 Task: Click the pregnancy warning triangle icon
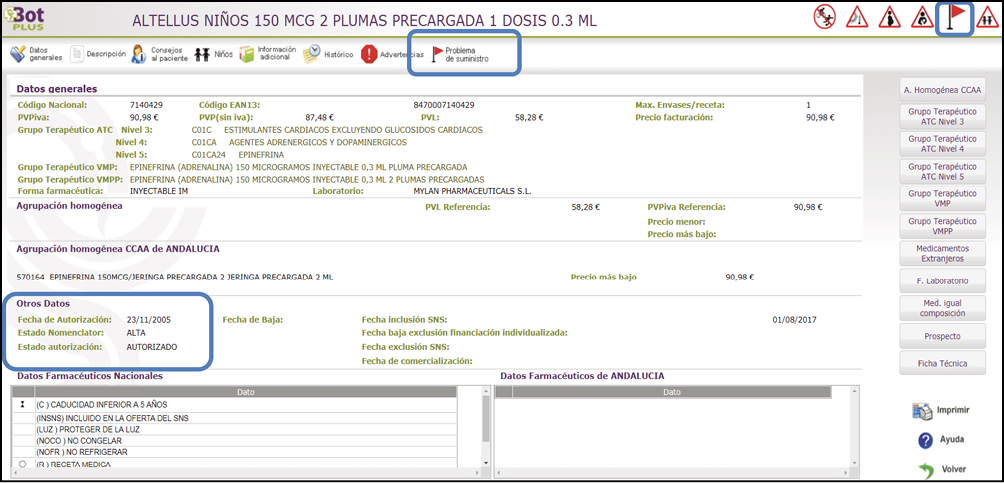[889, 18]
